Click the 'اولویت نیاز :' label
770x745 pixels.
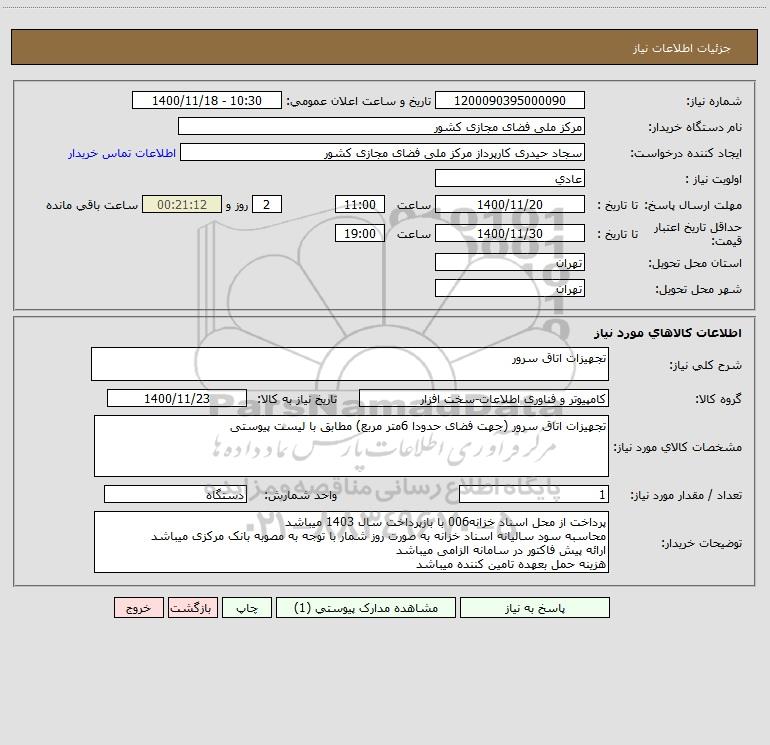[x=714, y=179]
